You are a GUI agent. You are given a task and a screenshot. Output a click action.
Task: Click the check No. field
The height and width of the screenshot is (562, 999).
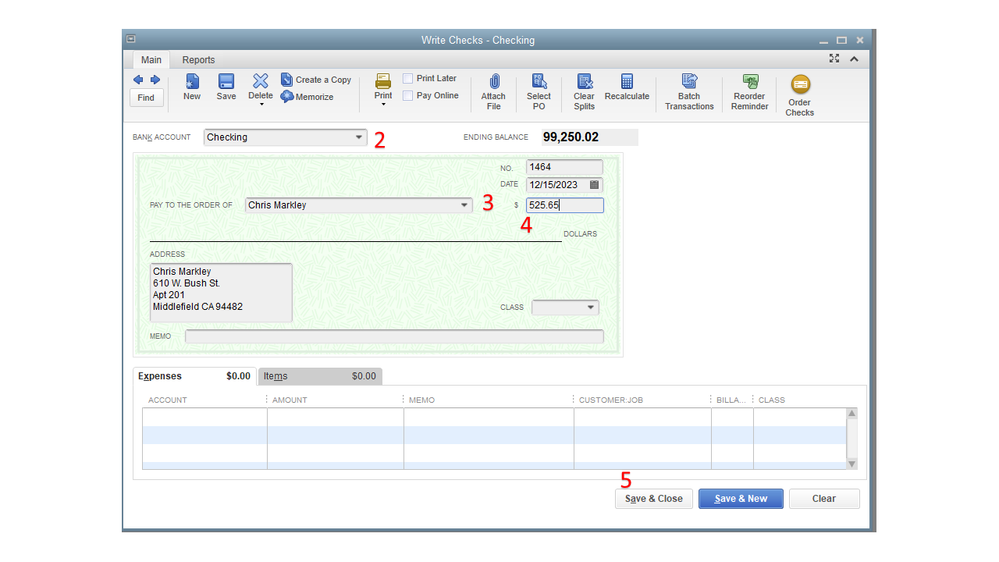pyautogui.click(x=564, y=167)
